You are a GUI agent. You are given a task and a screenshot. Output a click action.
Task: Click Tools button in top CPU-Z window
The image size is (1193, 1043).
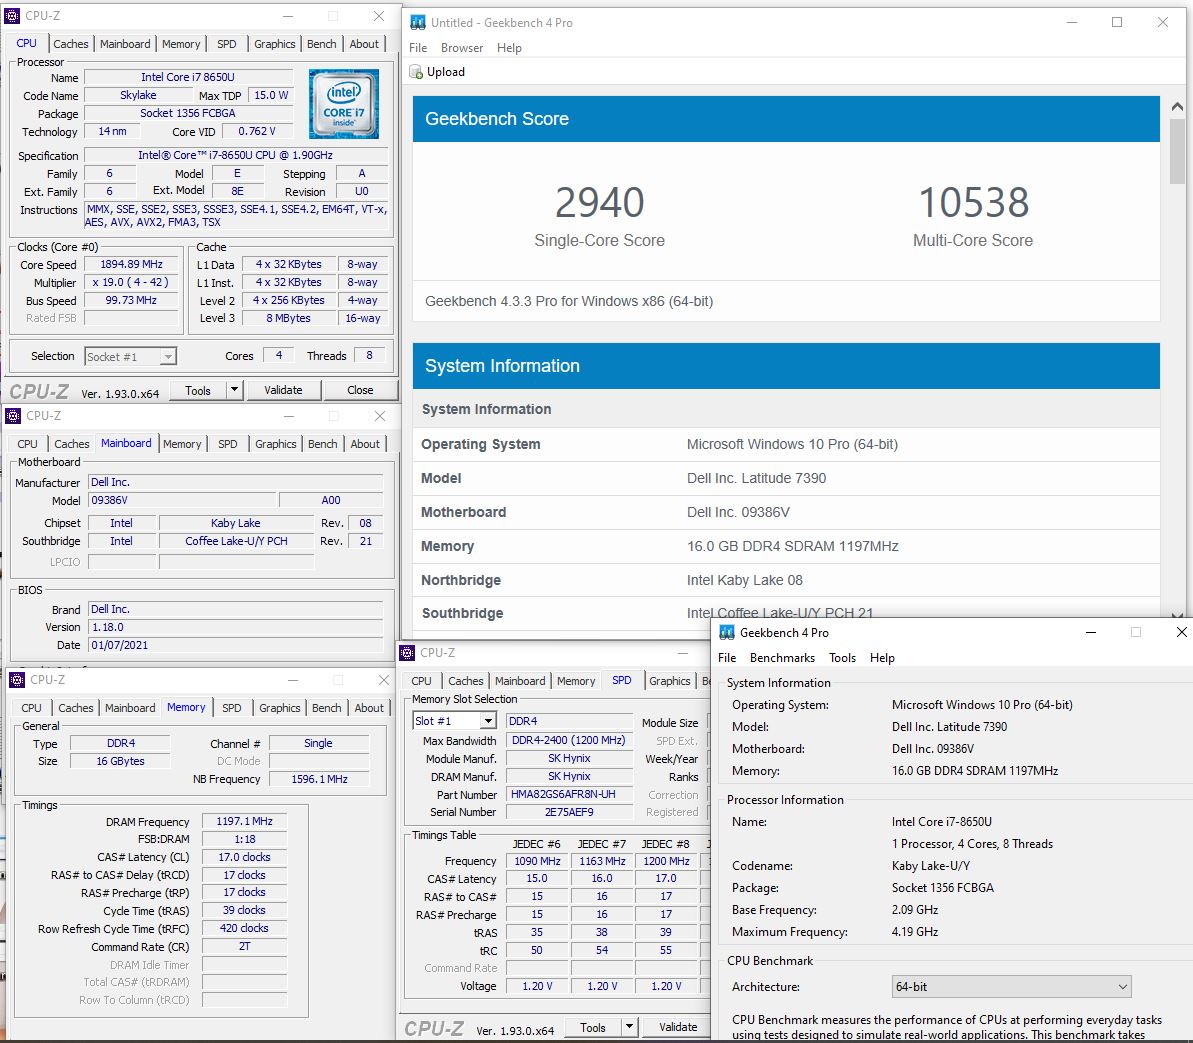tap(198, 390)
